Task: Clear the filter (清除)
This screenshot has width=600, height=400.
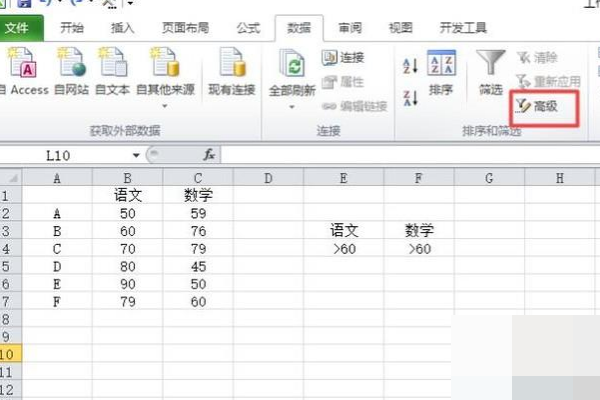Action: (x=537, y=58)
